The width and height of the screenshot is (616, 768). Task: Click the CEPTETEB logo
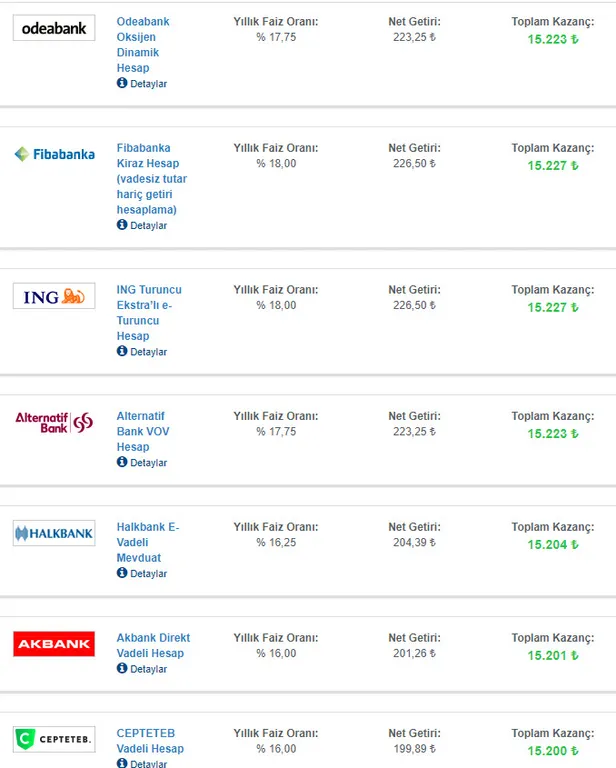pos(54,740)
